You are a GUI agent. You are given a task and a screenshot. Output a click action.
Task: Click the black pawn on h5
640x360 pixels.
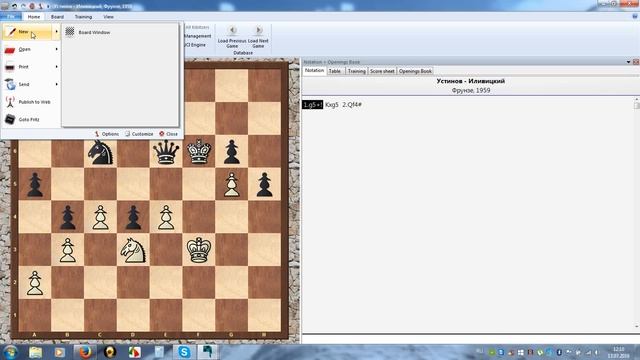click(264, 184)
